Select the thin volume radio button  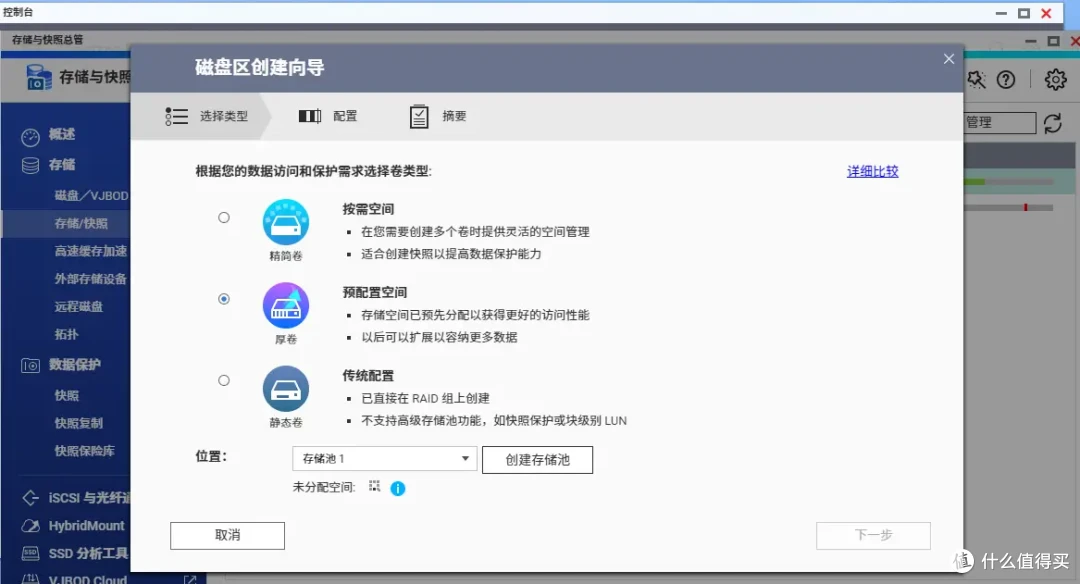224,218
